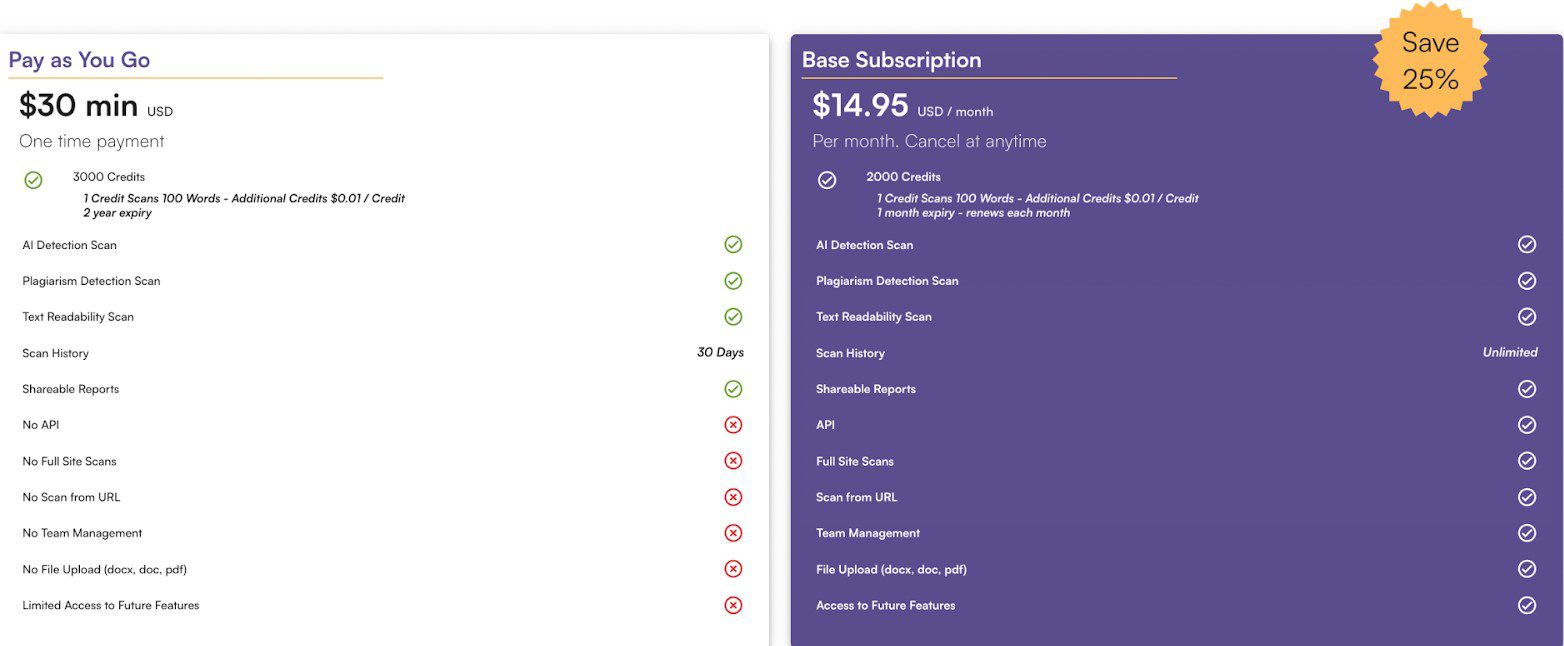Click the red X next to No Full Site Scans
This screenshot has height=646, width=1564.
(x=733, y=460)
